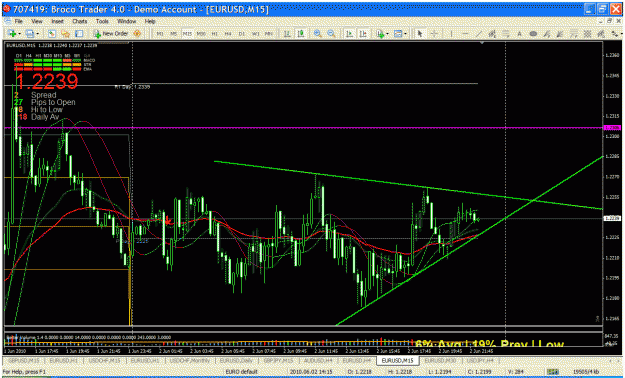Select the M15 timeframe button
The height and width of the screenshot is (378, 625).
click(x=187, y=34)
